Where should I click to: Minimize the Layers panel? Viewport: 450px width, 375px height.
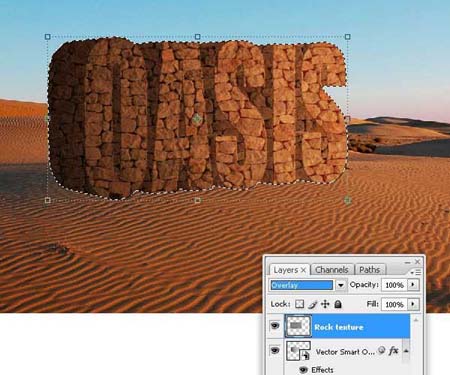(407, 262)
